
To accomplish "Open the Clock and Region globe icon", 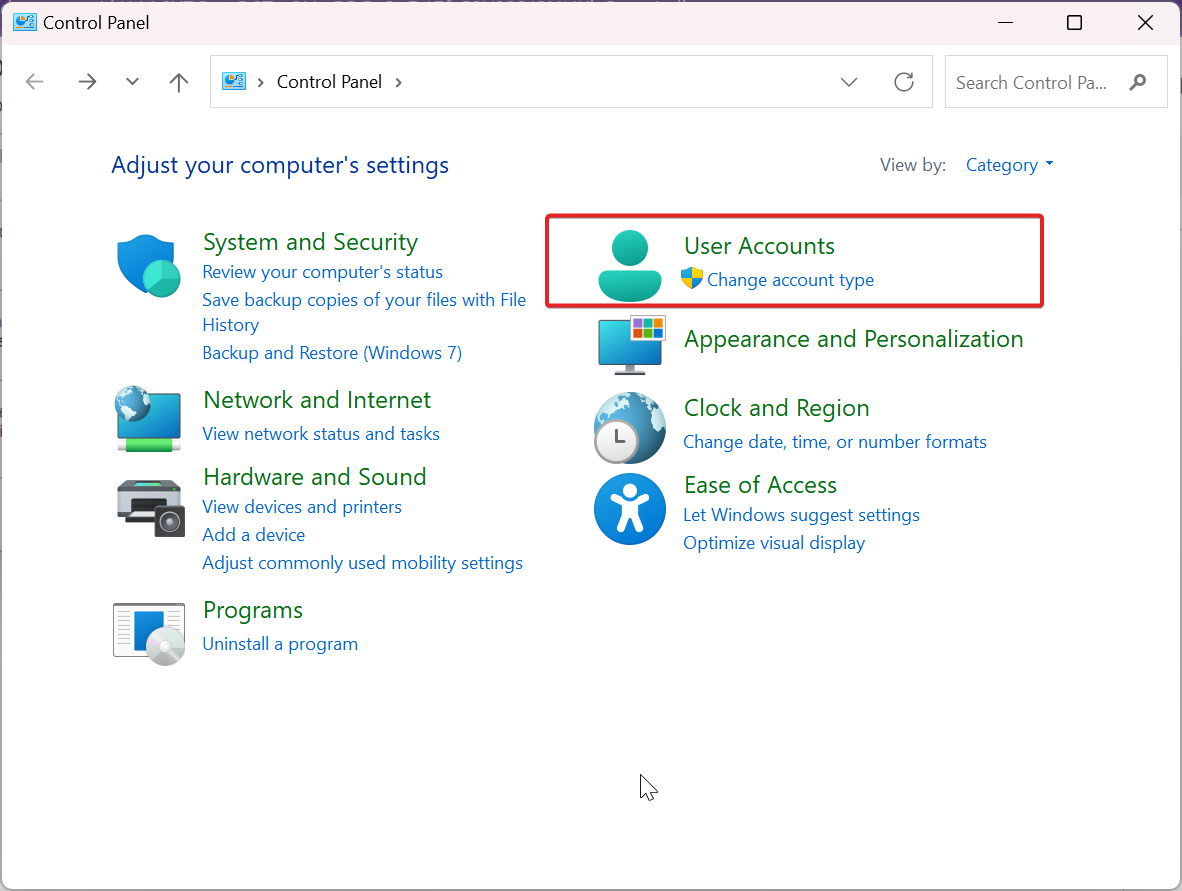I will 629,427.
